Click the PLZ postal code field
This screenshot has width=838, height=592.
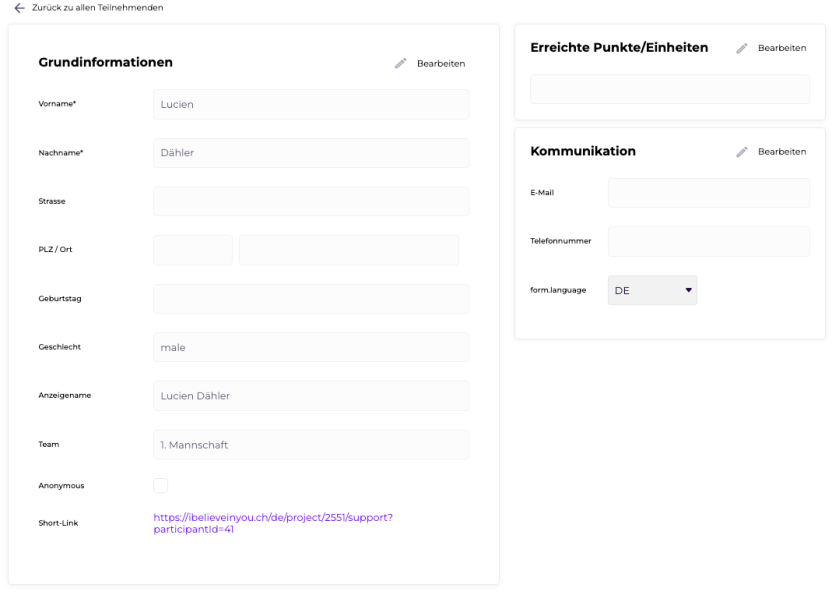(193, 250)
